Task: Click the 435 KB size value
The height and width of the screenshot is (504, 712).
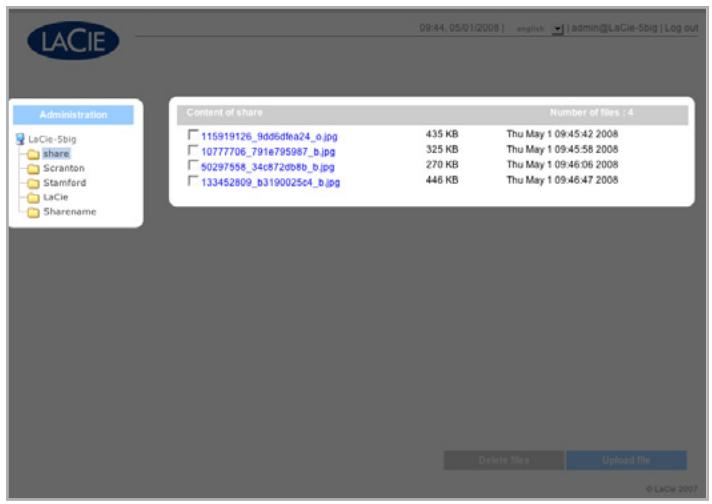Action: pyautogui.click(x=442, y=134)
